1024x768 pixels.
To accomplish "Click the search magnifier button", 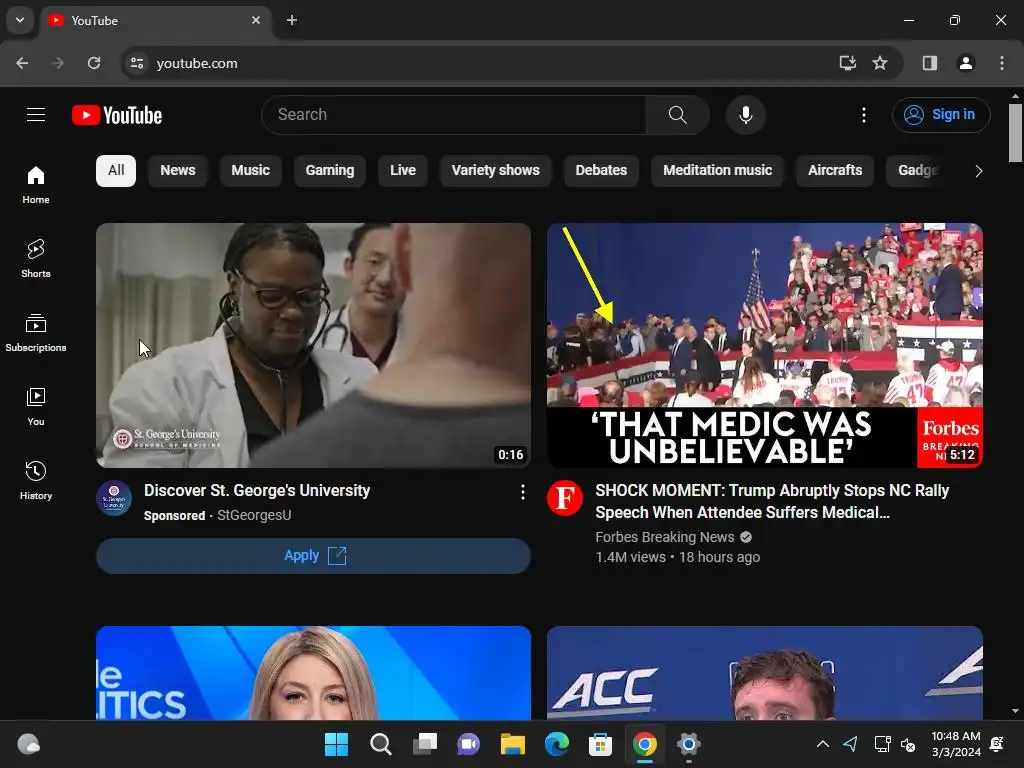I will [x=677, y=115].
